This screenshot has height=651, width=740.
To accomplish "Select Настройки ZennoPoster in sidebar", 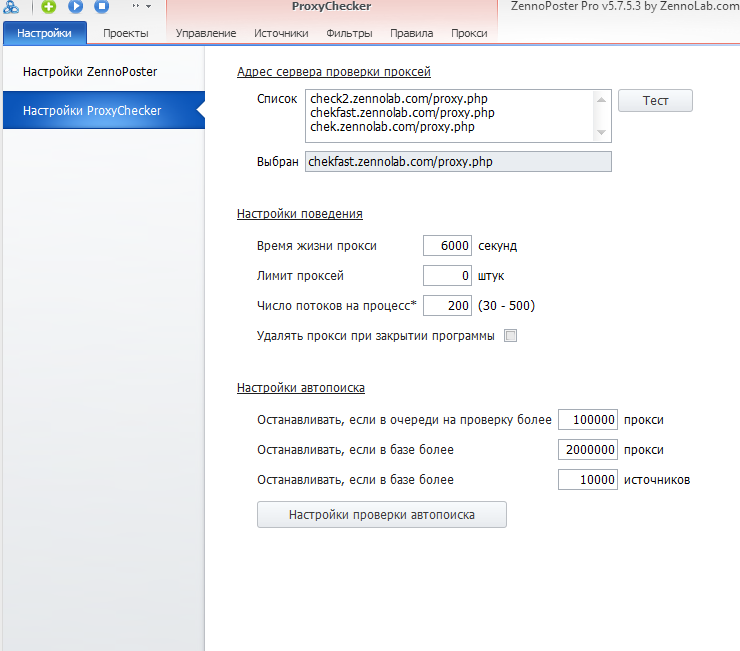I will [104, 72].
